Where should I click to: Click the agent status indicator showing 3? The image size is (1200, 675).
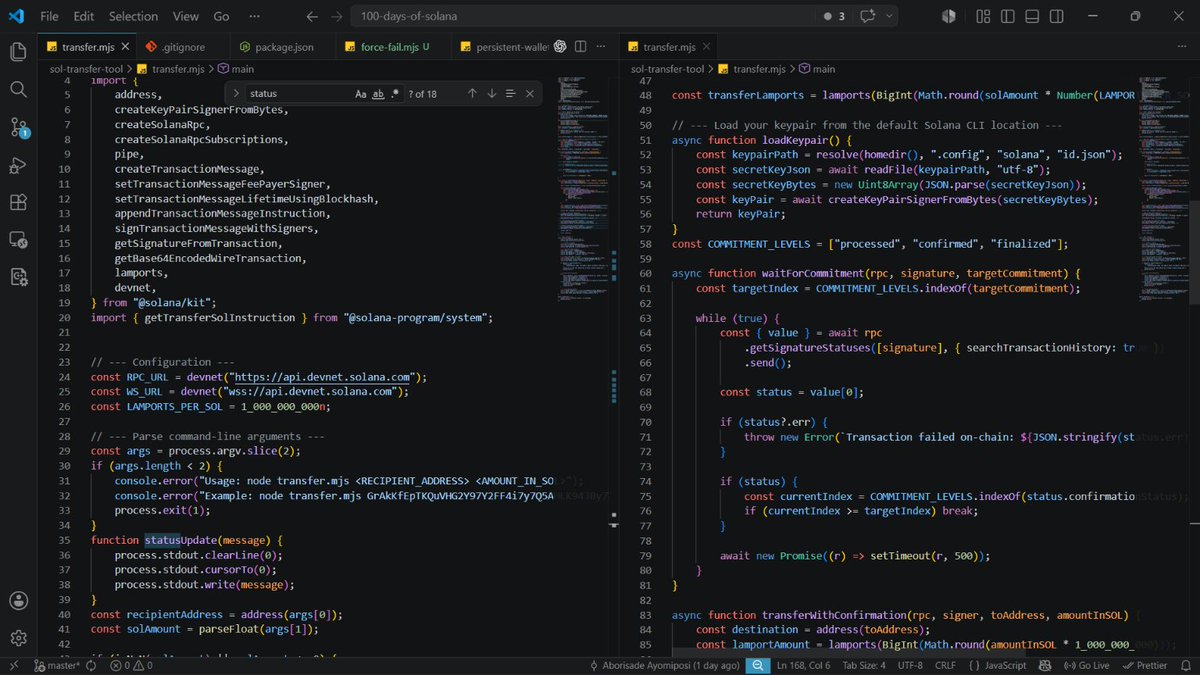pos(832,16)
